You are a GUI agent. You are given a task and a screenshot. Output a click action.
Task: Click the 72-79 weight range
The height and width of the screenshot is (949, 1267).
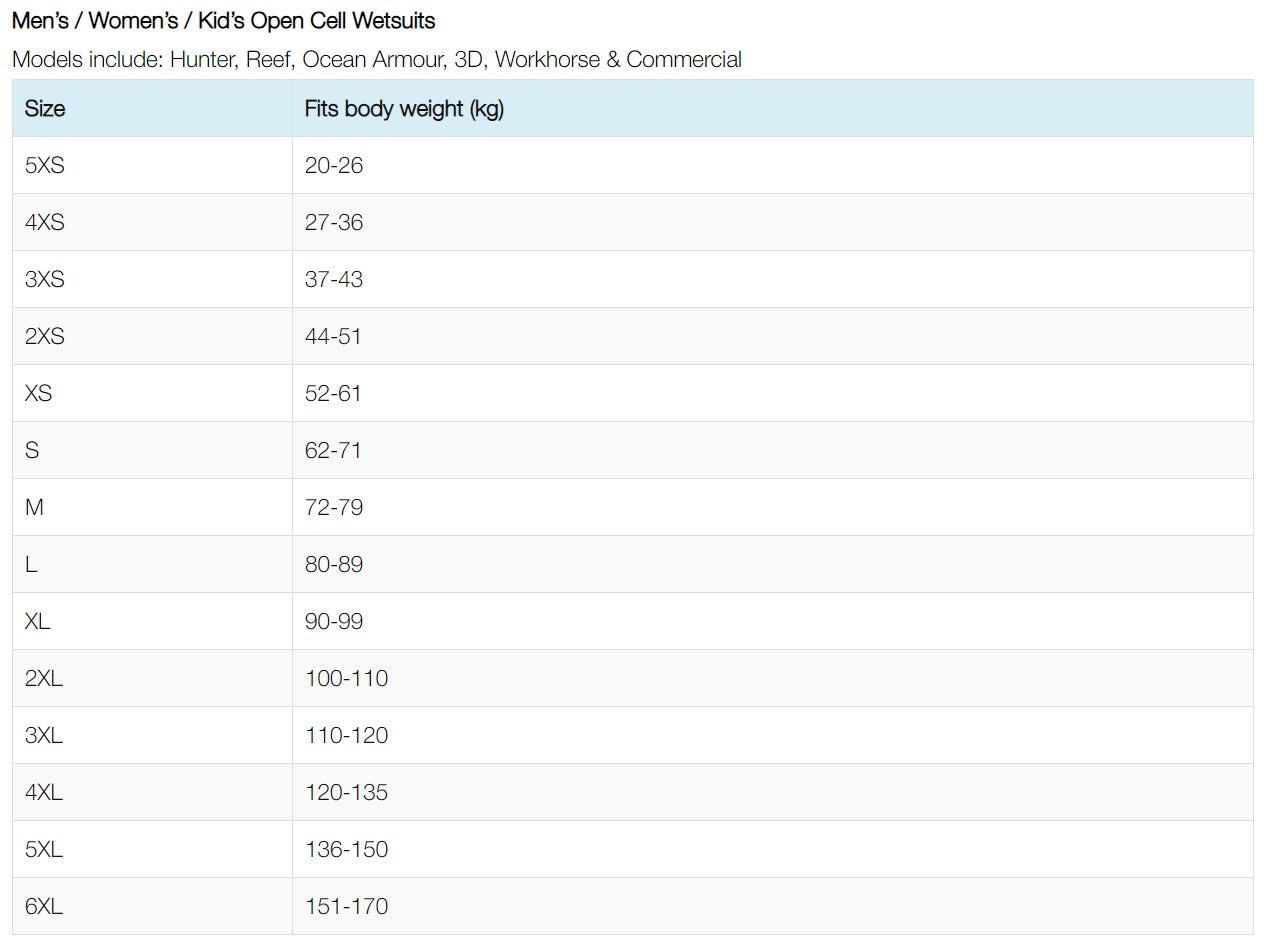[334, 508]
